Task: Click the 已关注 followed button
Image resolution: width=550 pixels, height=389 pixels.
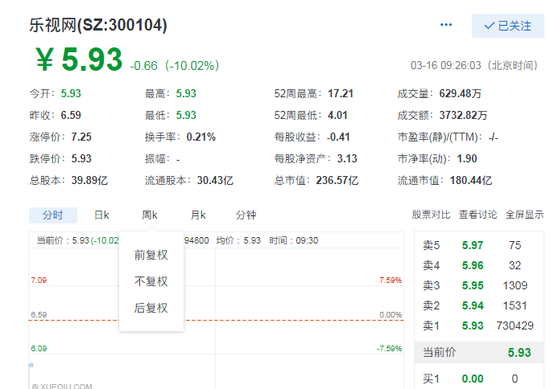Action: 508,26
